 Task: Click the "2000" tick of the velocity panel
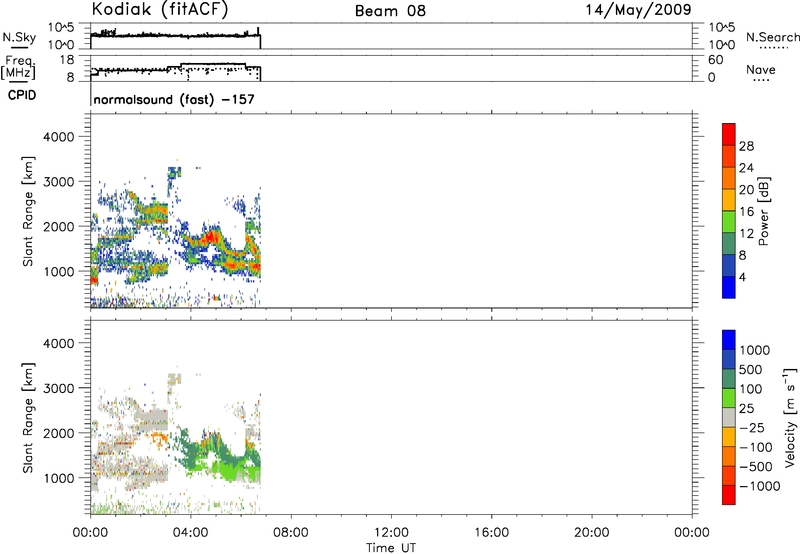click(58, 433)
